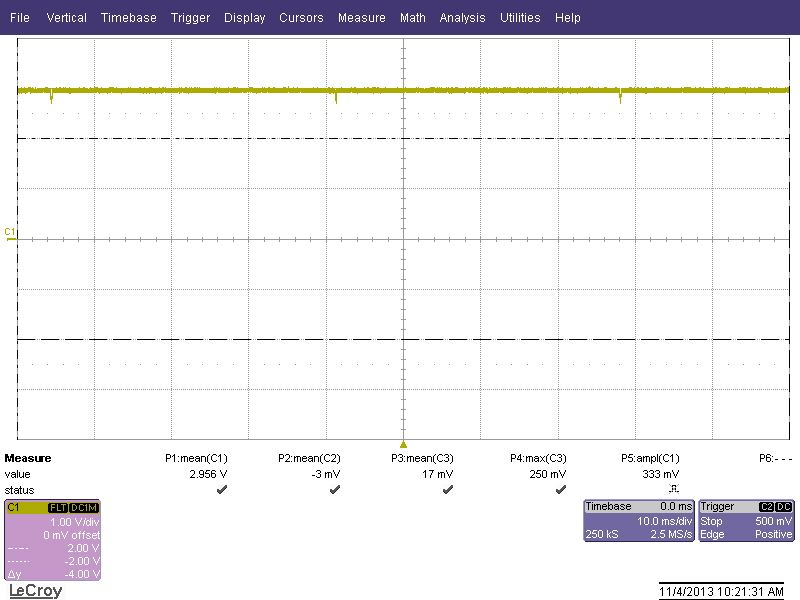Open the Cursors menu

301,17
